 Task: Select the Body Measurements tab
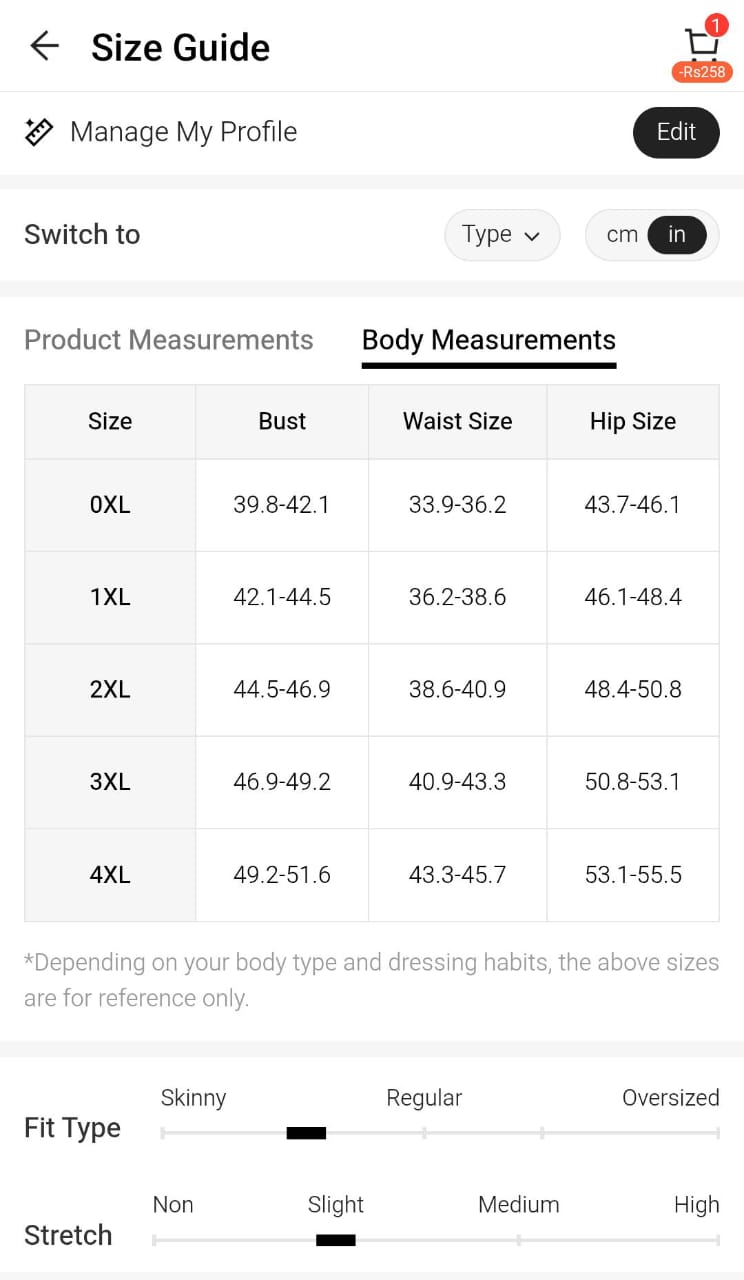pos(488,340)
